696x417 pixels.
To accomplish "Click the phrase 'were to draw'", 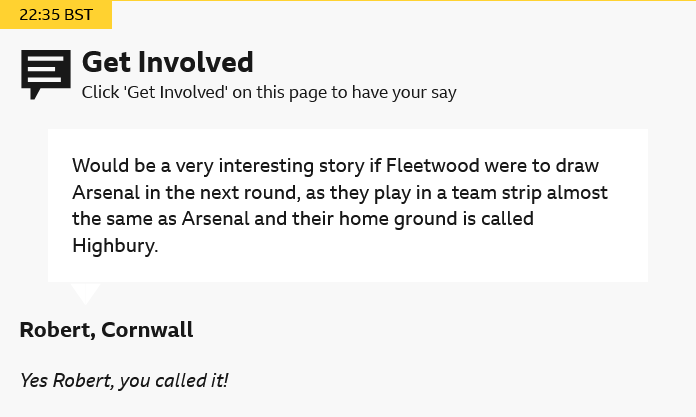I will coord(542,166).
